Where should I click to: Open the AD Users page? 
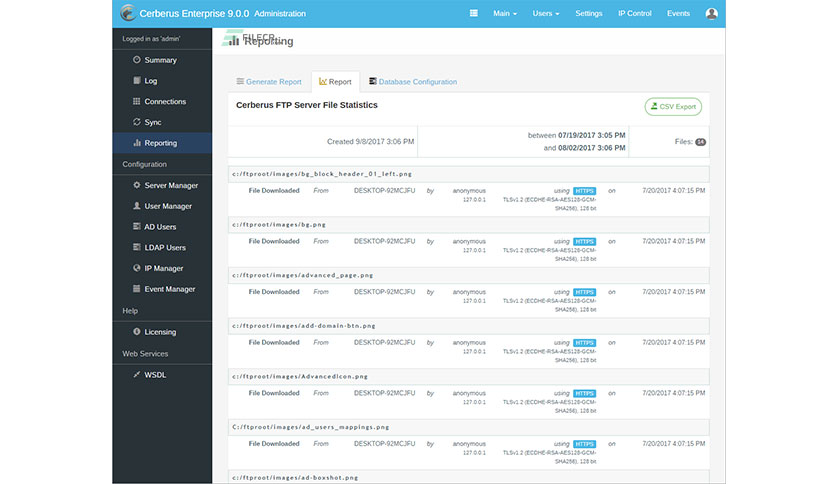(162, 227)
